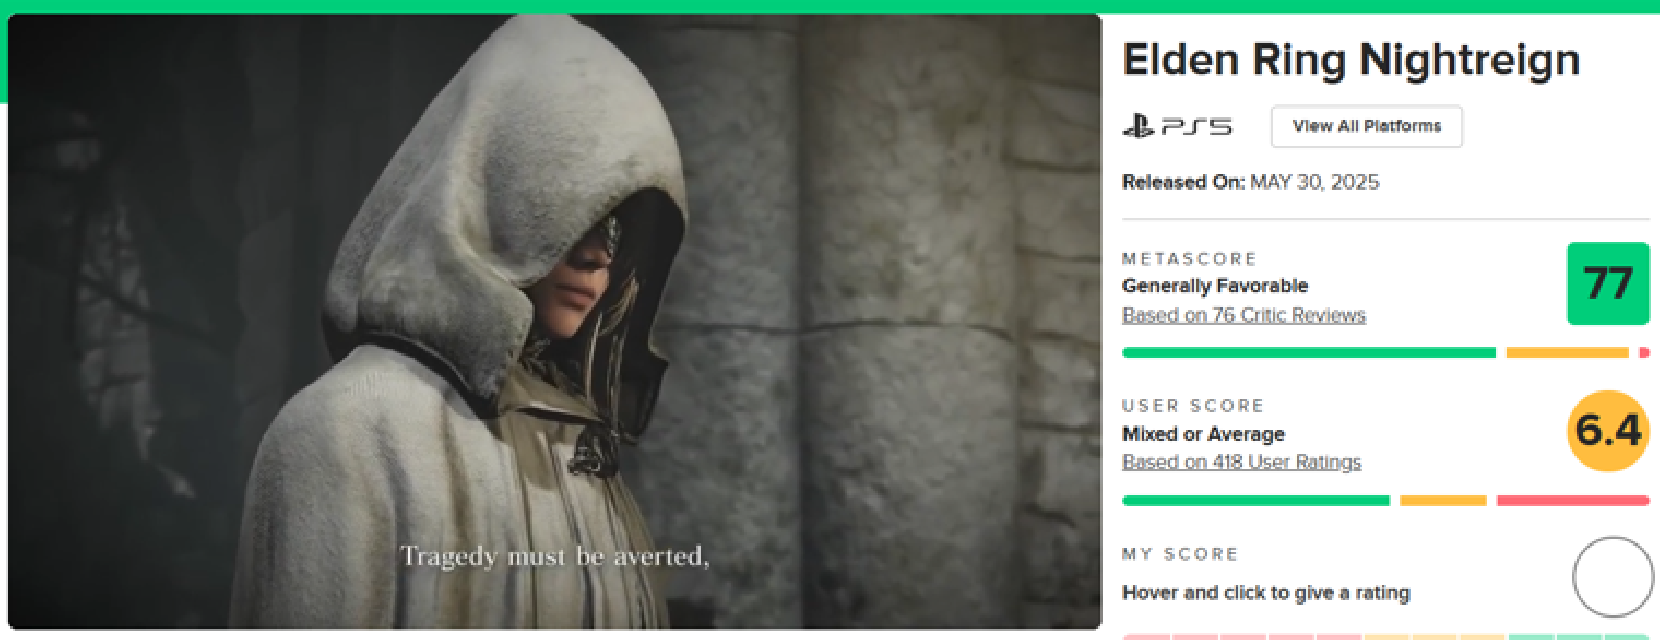Click the Generally Favorable Metascore label
The height and width of the screenshot is (640, 1660).
1215,286
